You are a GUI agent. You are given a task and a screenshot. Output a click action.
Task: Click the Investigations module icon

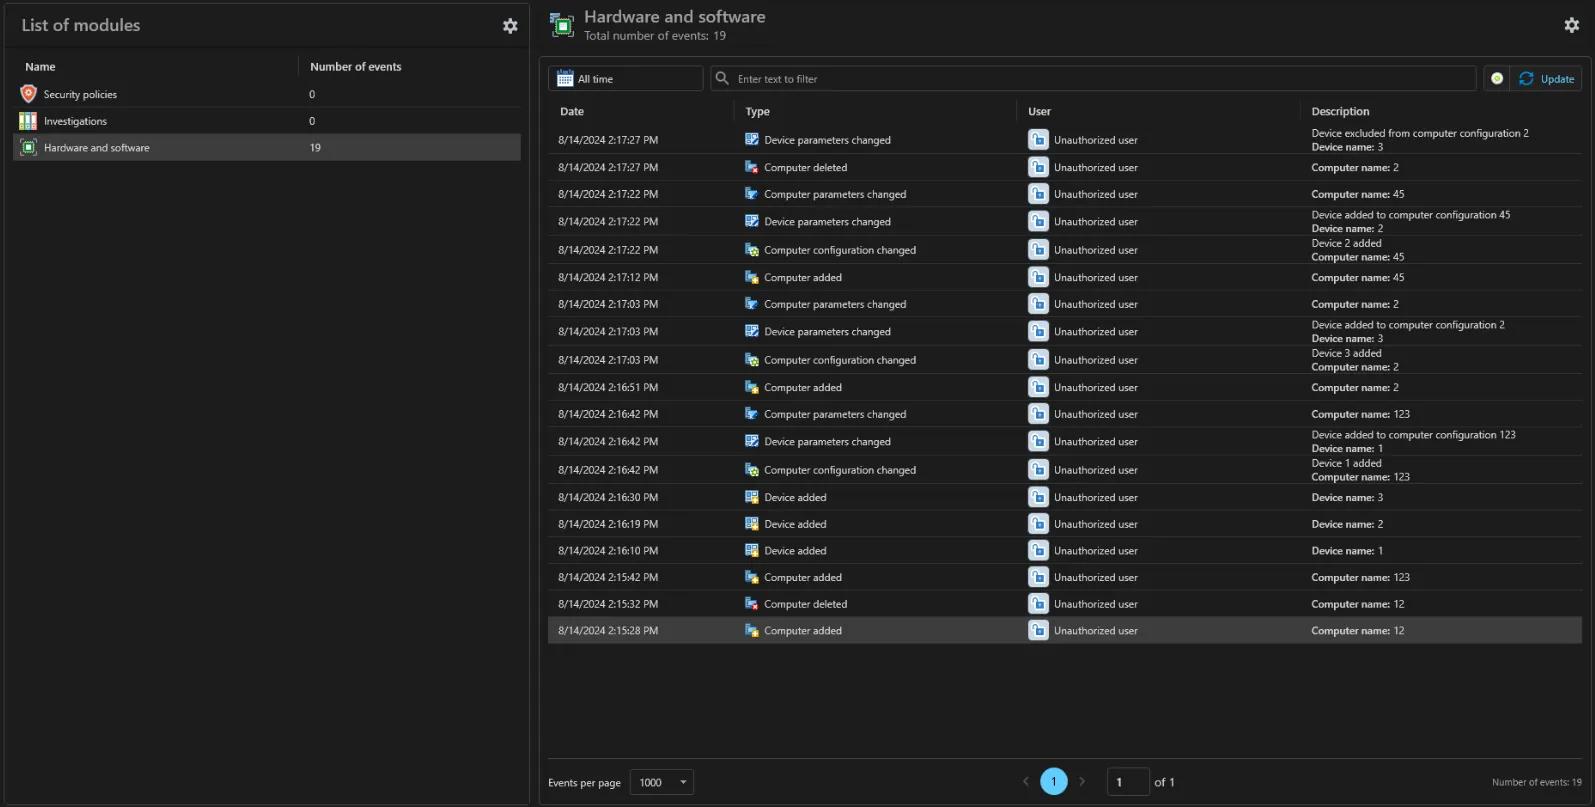[x=28, y=121]
